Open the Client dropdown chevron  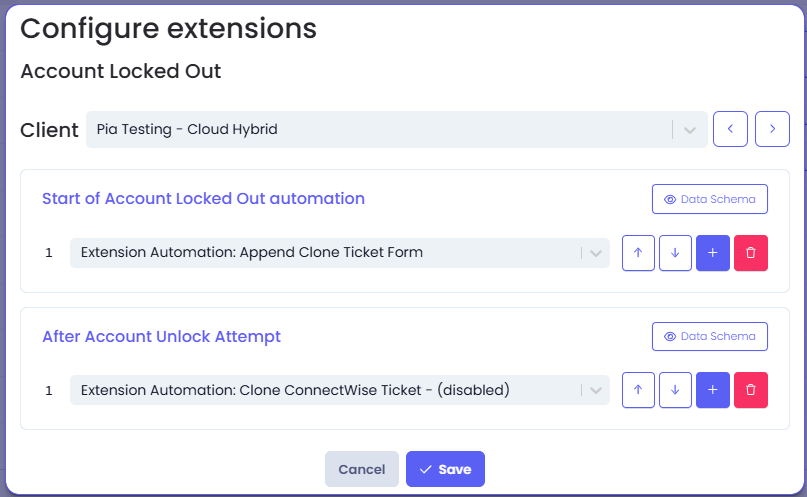click(x=690, y=130)
